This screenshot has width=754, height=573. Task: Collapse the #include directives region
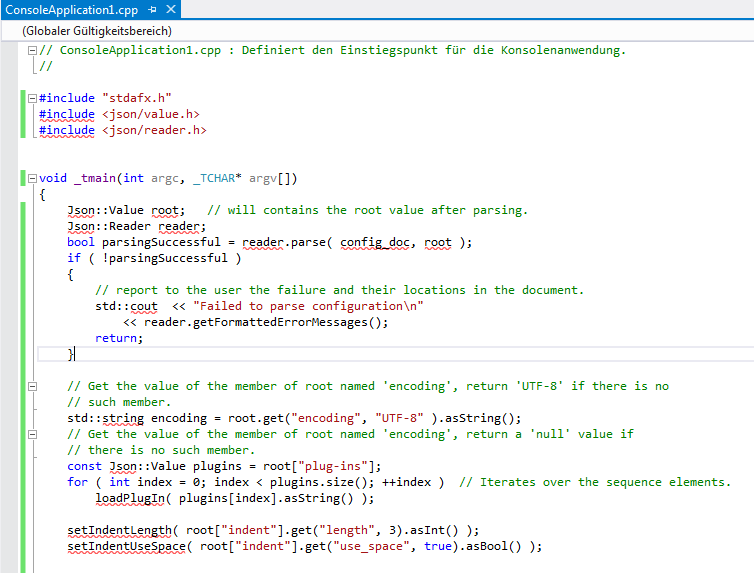pyautogui.click(x=32, y=98)
